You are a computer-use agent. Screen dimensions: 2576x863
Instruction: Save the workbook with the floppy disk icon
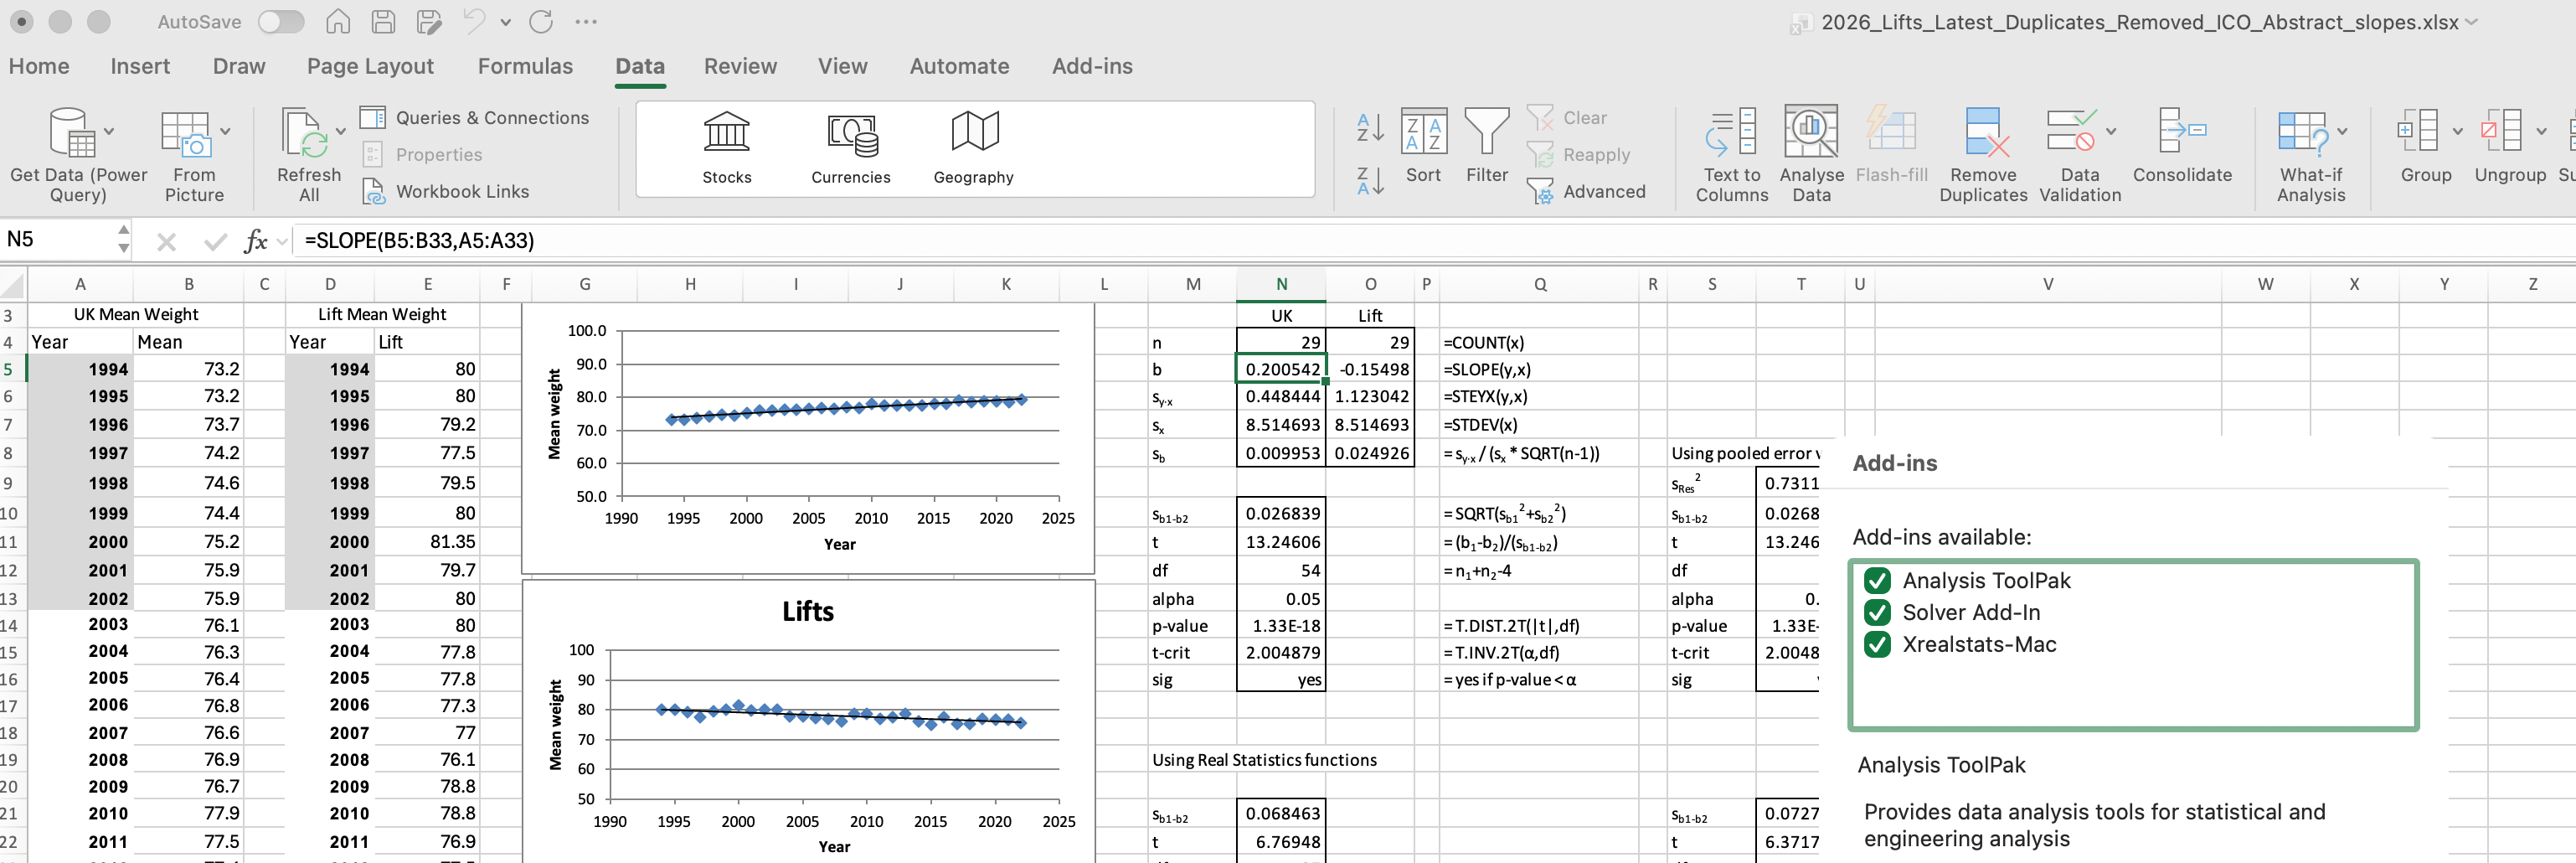pos(383,21)
